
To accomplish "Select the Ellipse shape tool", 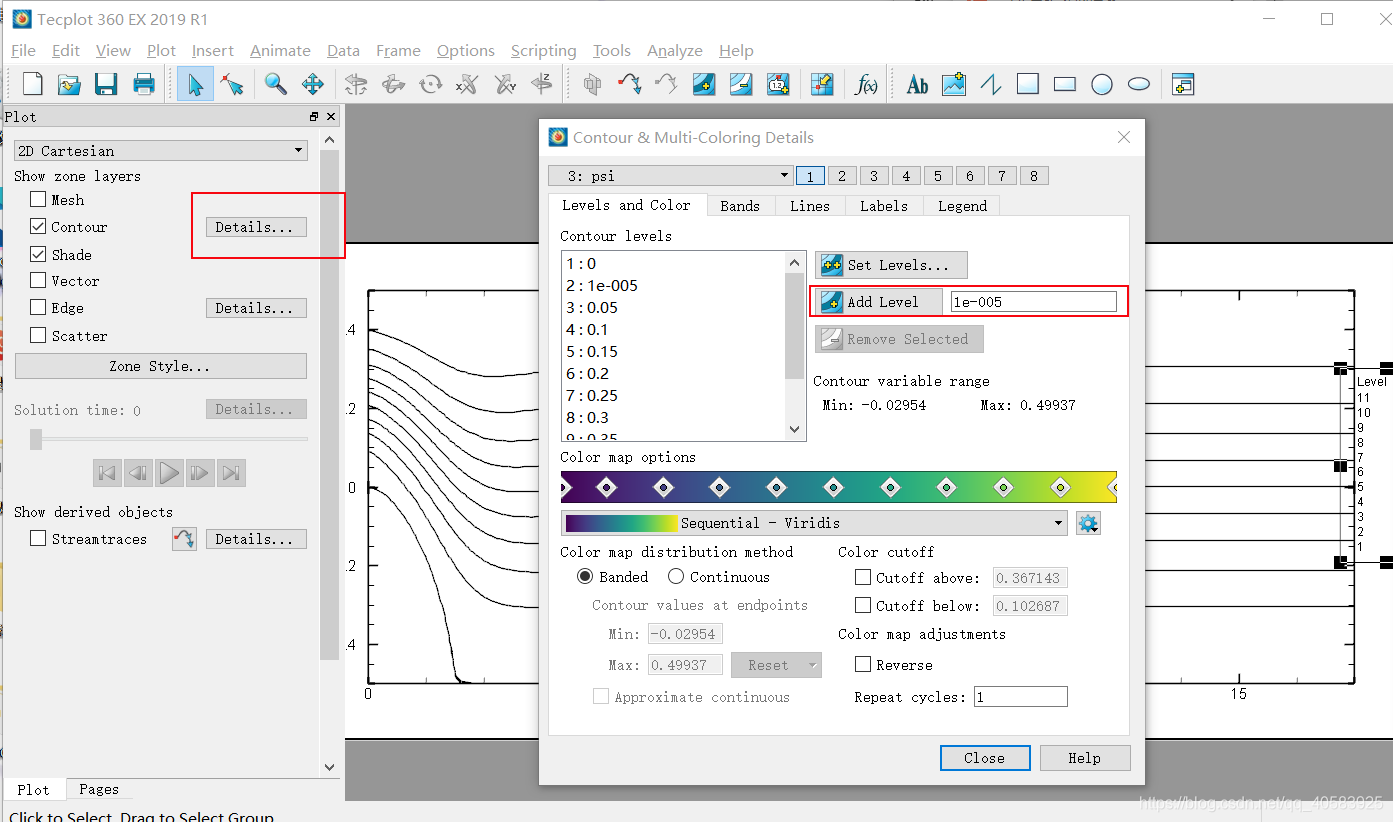I will 1138,85.
